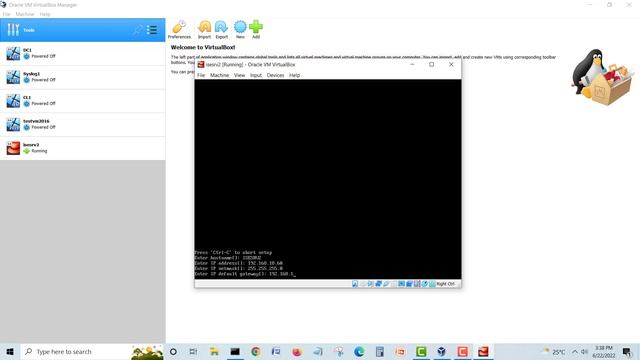Image resolution: width=640 pixels, height=360 pixels.
Task: Open View menu in isesrv2 VM window
Action: tap(240, 75)
